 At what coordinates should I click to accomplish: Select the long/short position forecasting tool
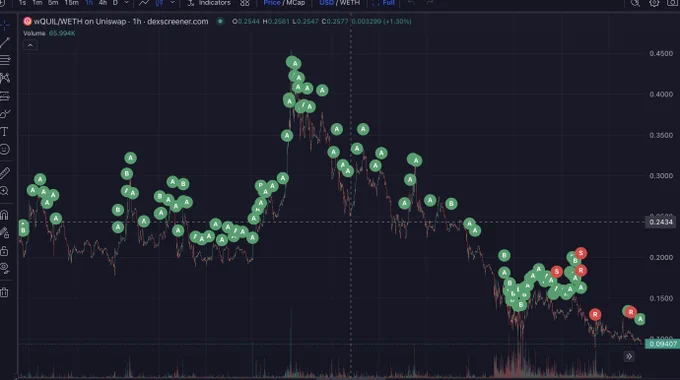click(x=5, y=96)
